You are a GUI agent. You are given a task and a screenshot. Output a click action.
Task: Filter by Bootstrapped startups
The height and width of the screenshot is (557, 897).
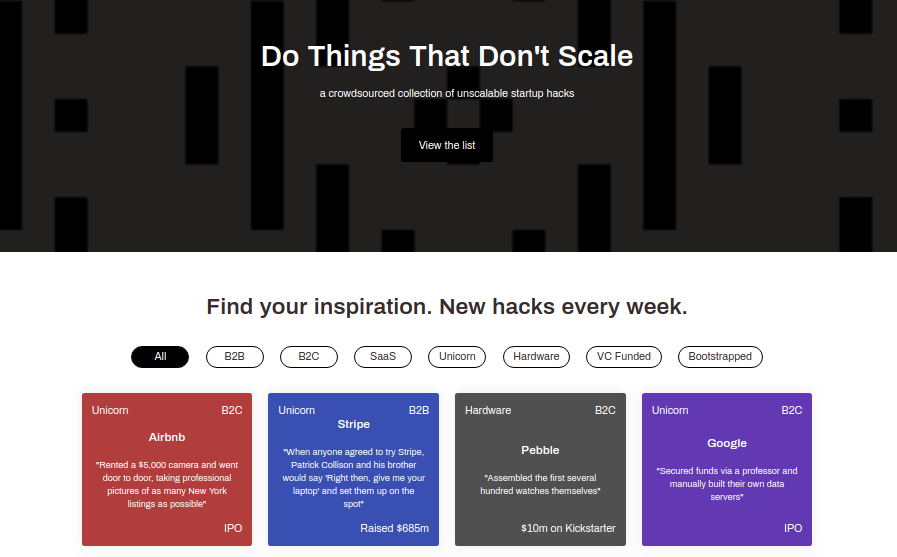[x=720, y=356]
